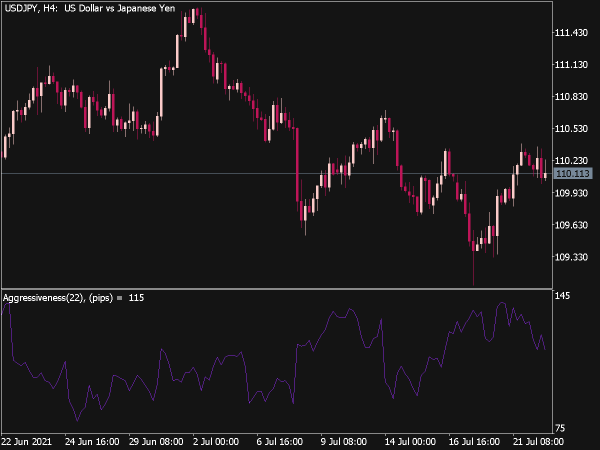
Task: Click the time axis label '22 Jun 2021'
Action: pyautogui.click(x=27, y=442)
